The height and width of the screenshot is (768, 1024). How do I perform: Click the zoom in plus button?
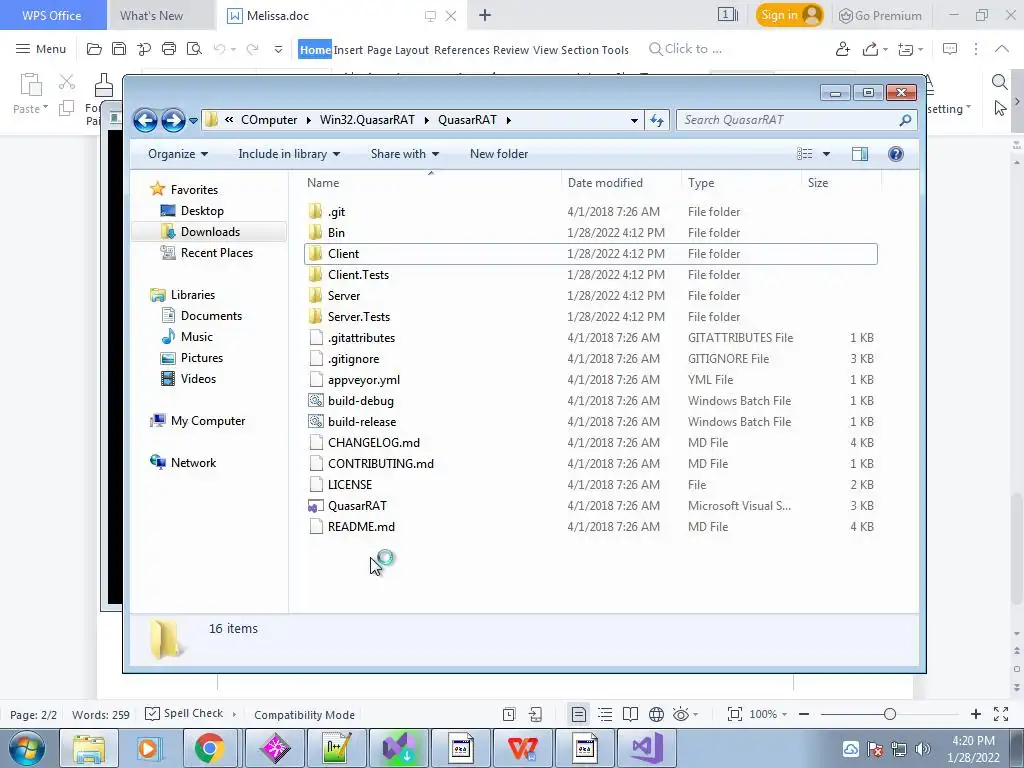pyautogui.click(x=976, y=714)
